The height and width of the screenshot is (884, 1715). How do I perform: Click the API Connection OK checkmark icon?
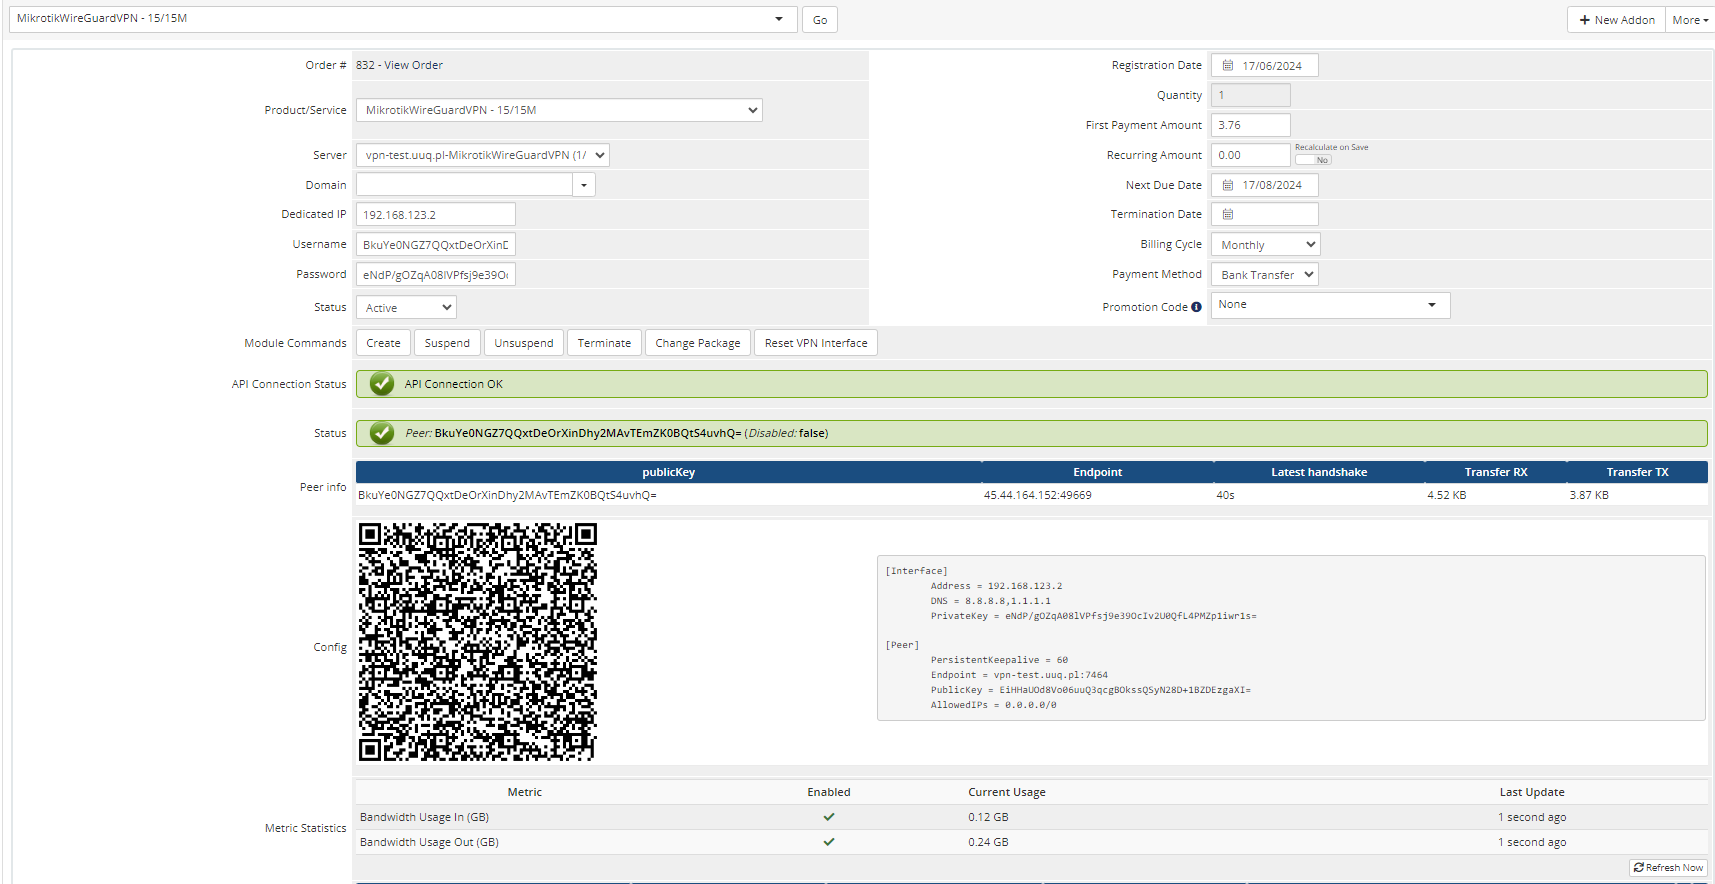[x=382, y=384]
